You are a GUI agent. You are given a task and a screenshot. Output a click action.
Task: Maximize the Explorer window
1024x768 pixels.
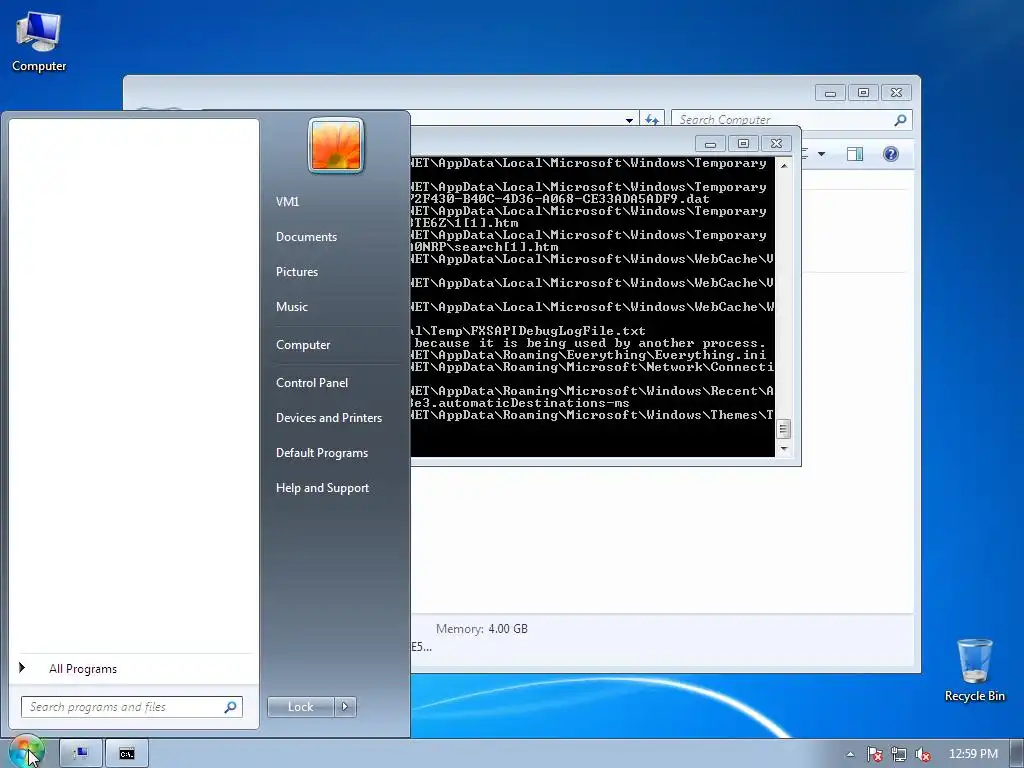(863, 93)
